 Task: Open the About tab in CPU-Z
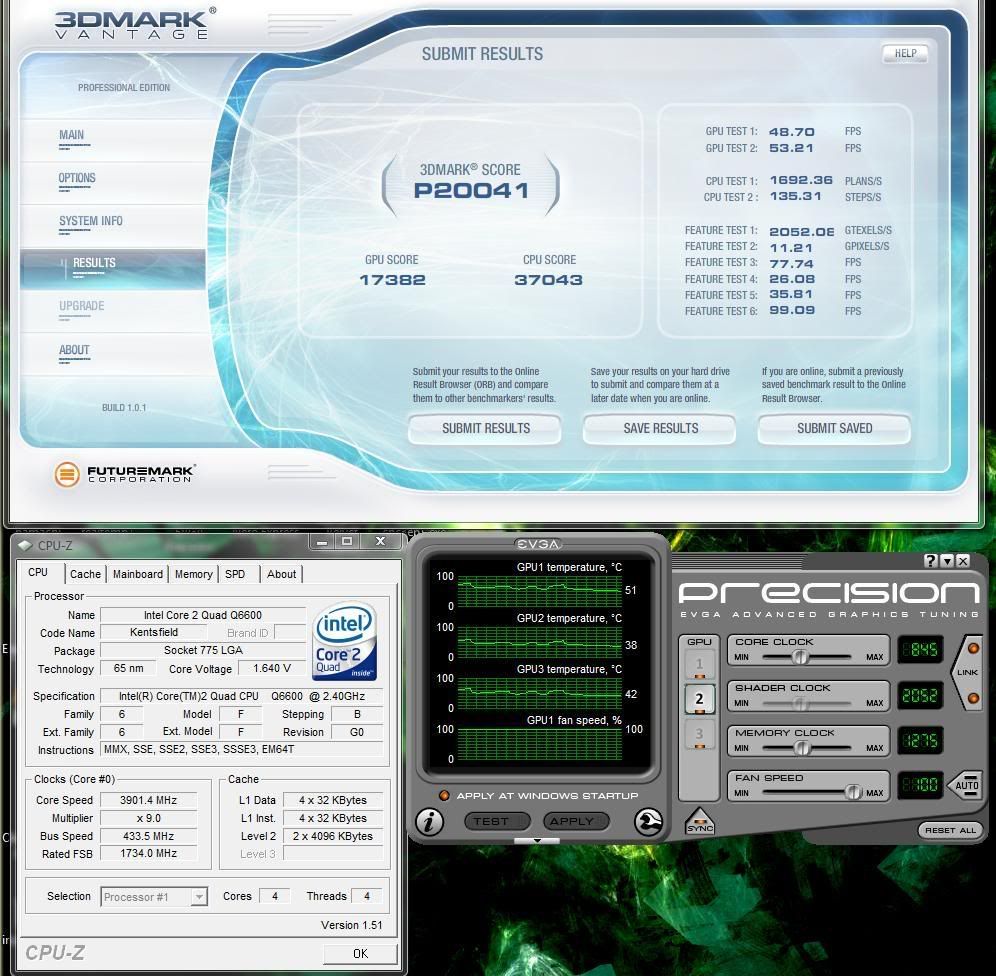pos(281,574)
